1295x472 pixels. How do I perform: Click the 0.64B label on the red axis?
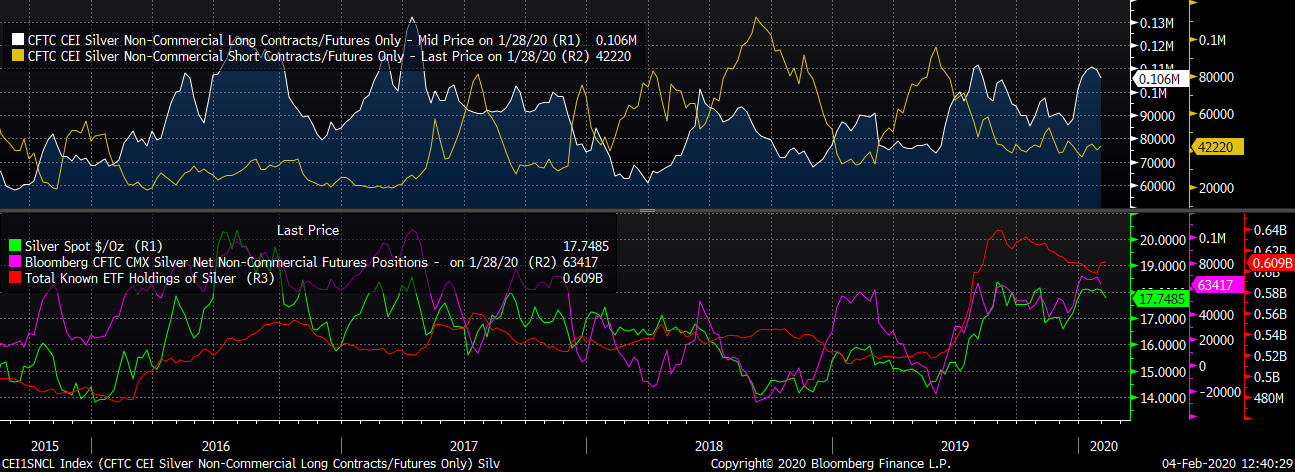pos(1270,231)
